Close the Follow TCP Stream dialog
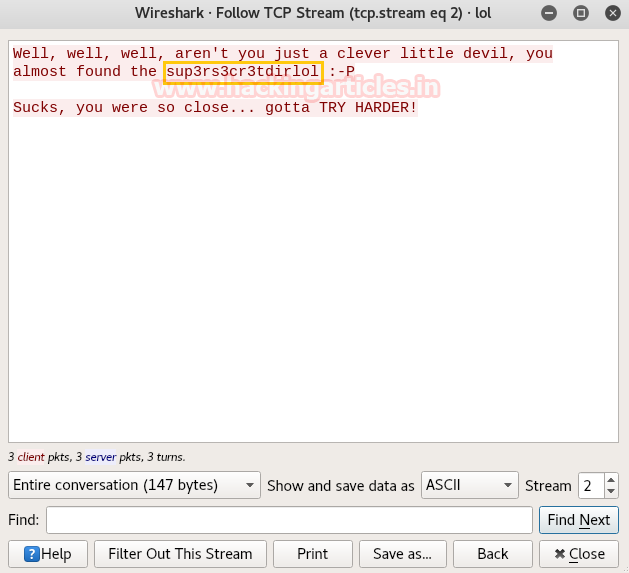Viewport: 629px width, 573px height. pos(579,554)
